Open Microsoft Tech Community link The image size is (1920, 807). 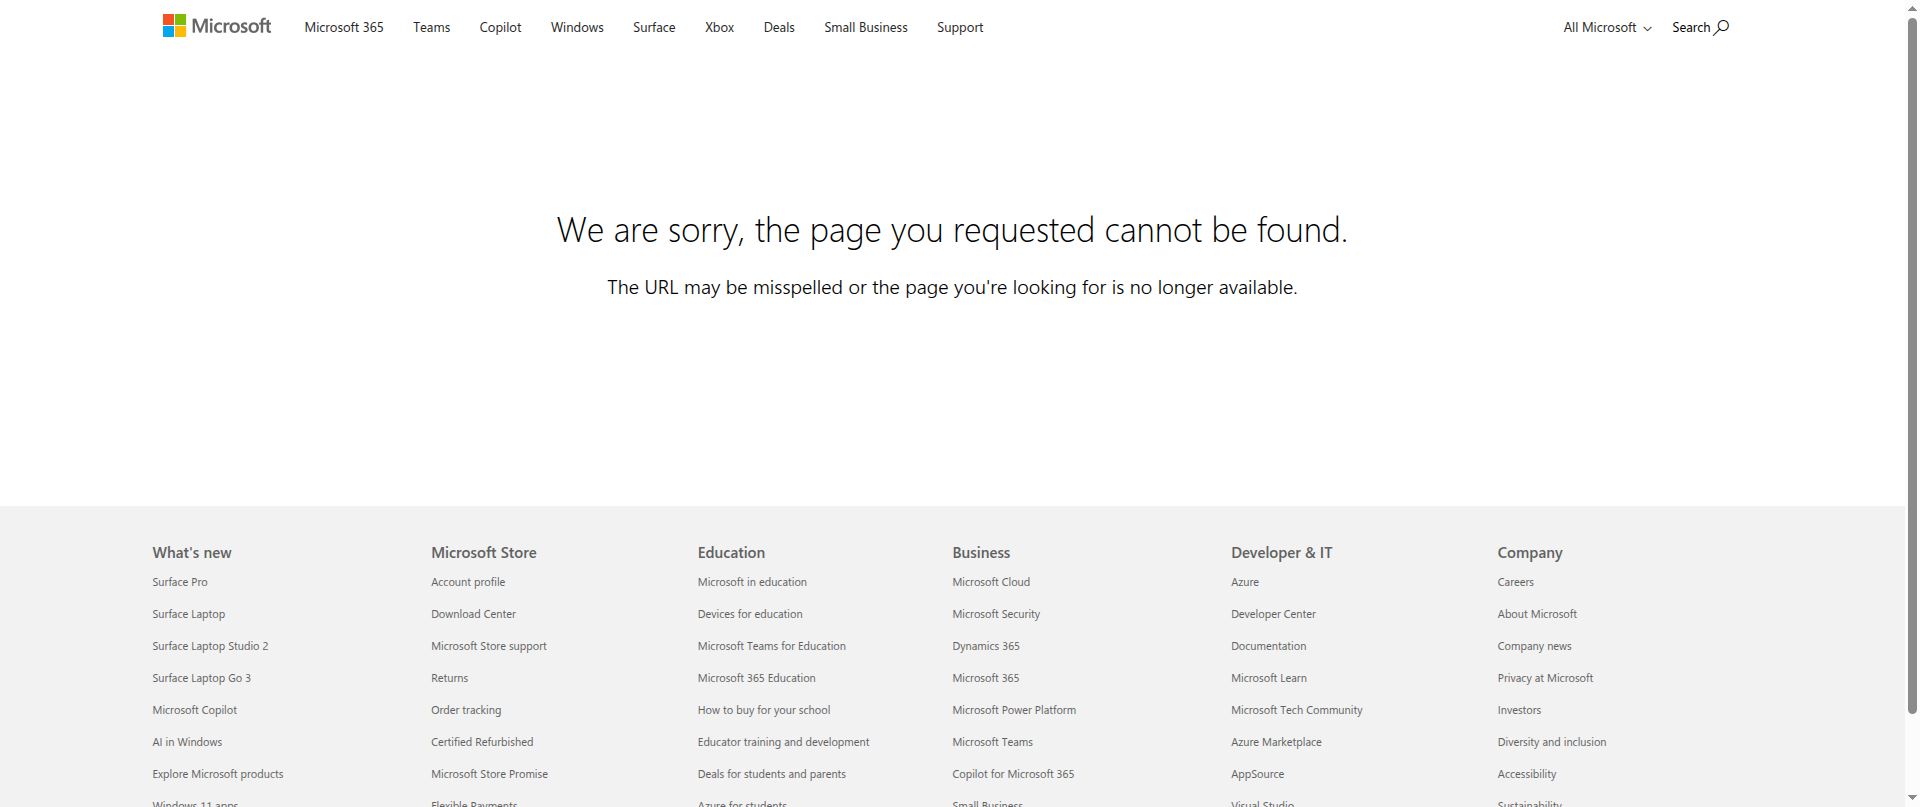click(x=1297, y=710)
